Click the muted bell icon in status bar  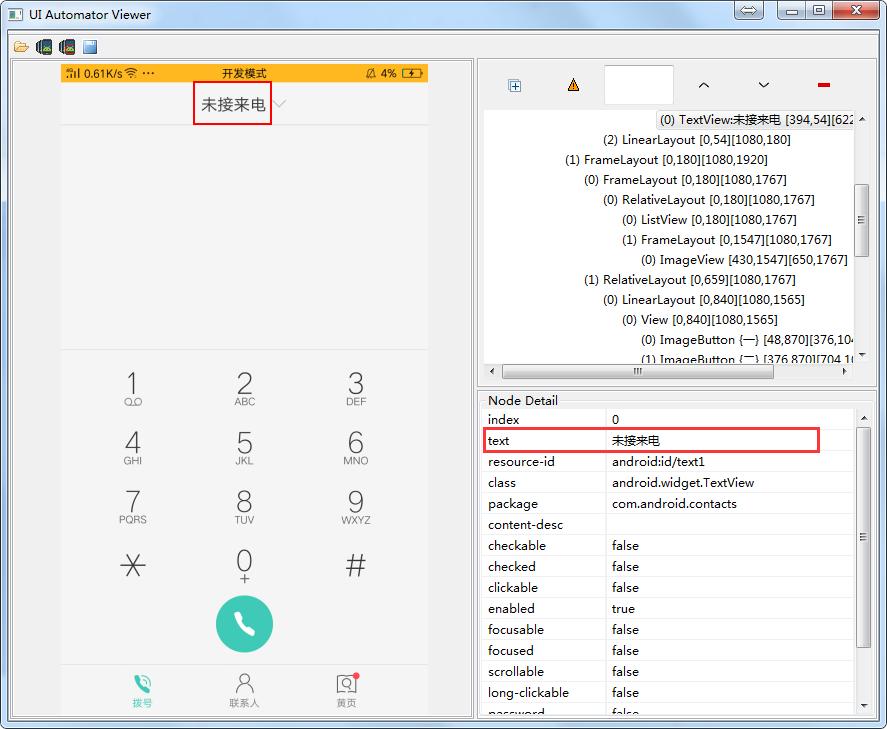click(x=371, y=73)
